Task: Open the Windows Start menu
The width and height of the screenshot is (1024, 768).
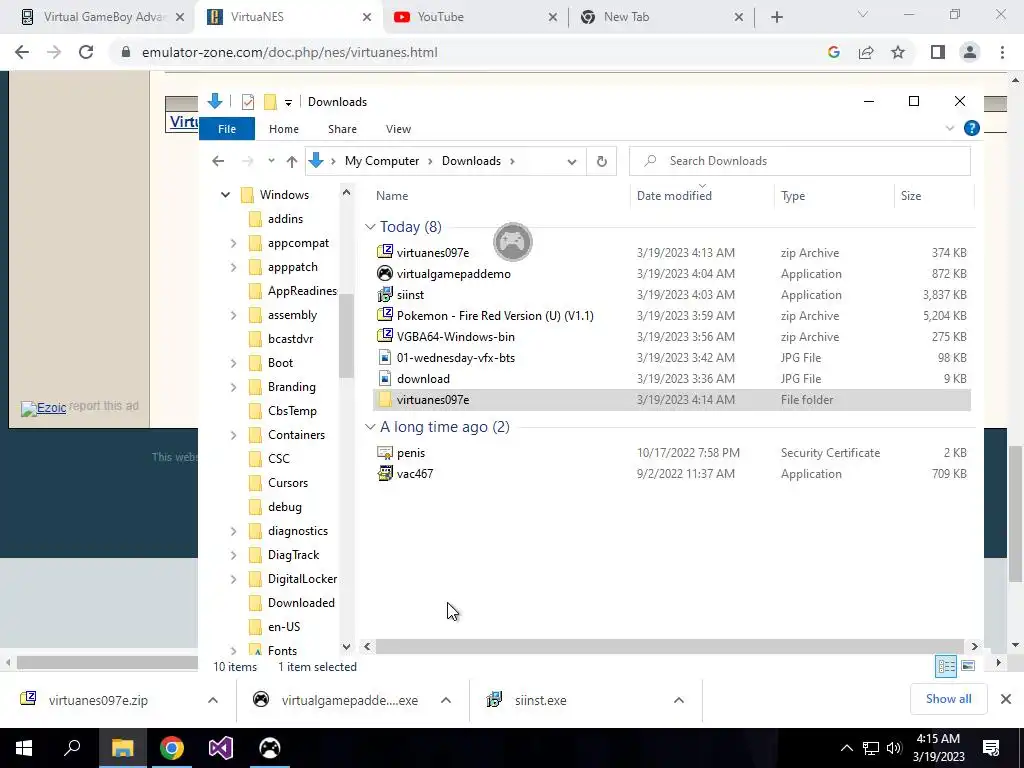Action: (24, 748)
